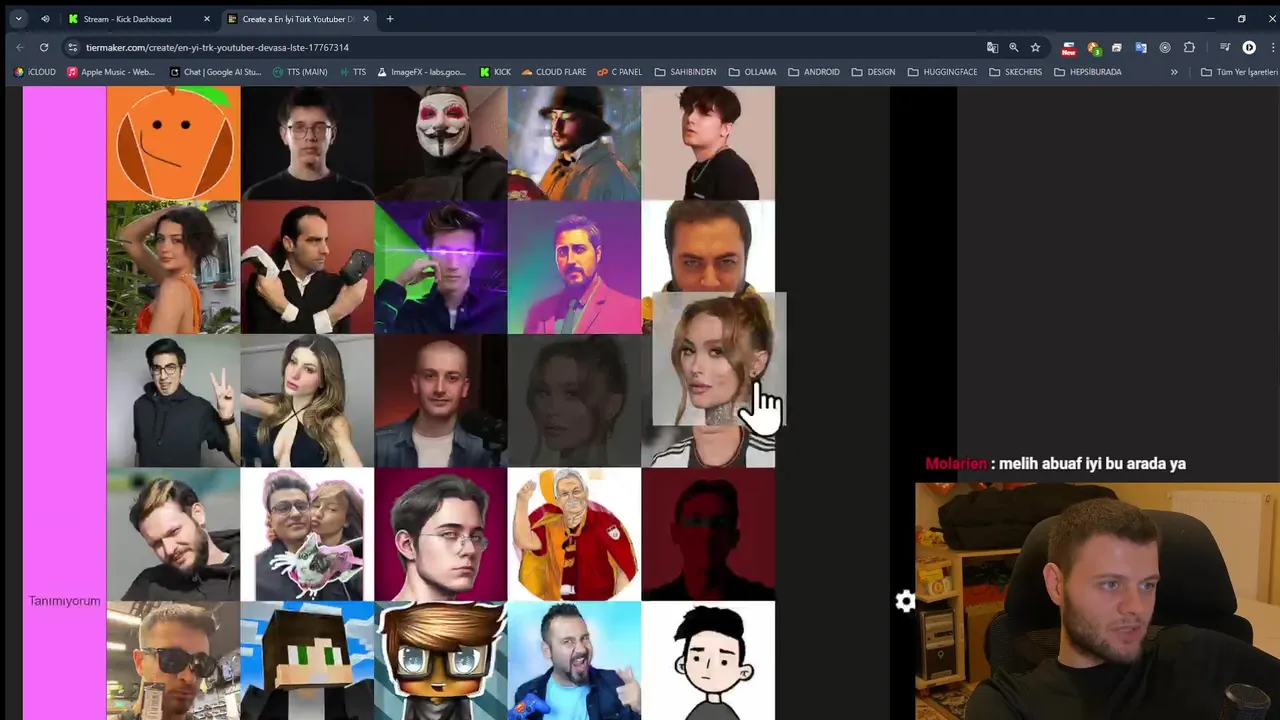Click the muted-audio speaker icon on tab bar
Image resolution: width=1280 pixels, height=720 pixels.
pos(45,19)
